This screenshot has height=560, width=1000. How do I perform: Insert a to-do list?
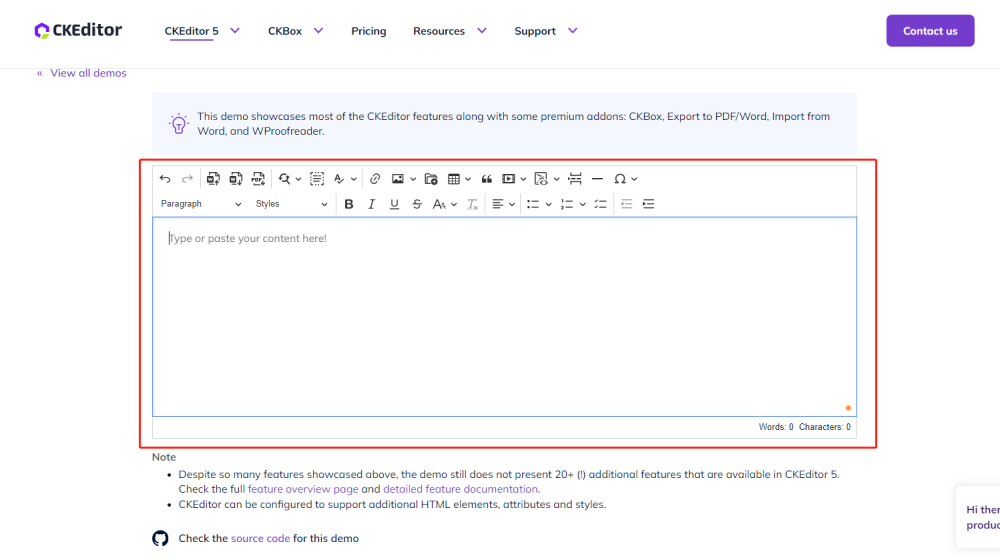pyautogui.click(x=600, y=204)
